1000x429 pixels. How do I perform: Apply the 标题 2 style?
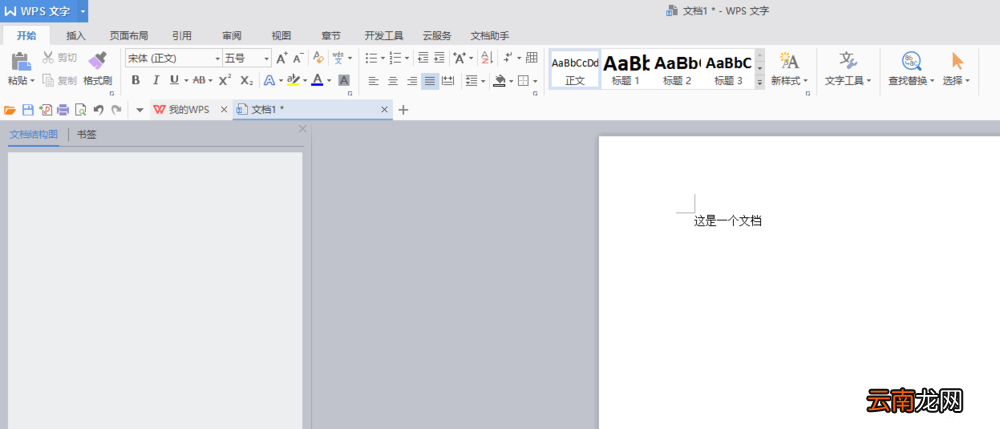click(677, 69)
